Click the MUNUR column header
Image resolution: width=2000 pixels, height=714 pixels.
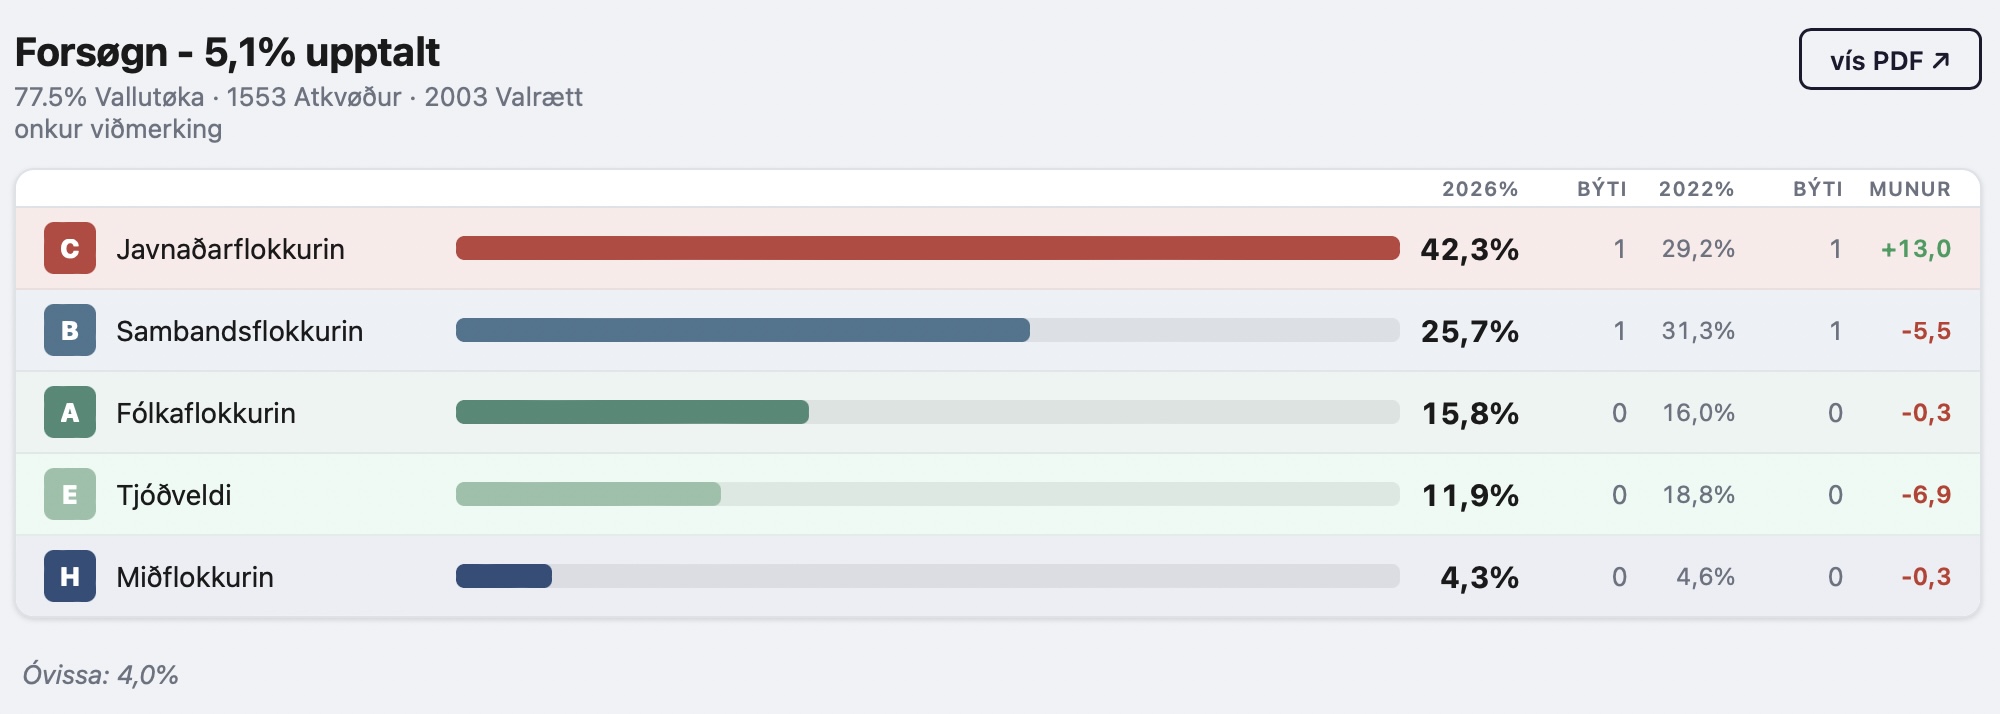tap(1910, 189)
